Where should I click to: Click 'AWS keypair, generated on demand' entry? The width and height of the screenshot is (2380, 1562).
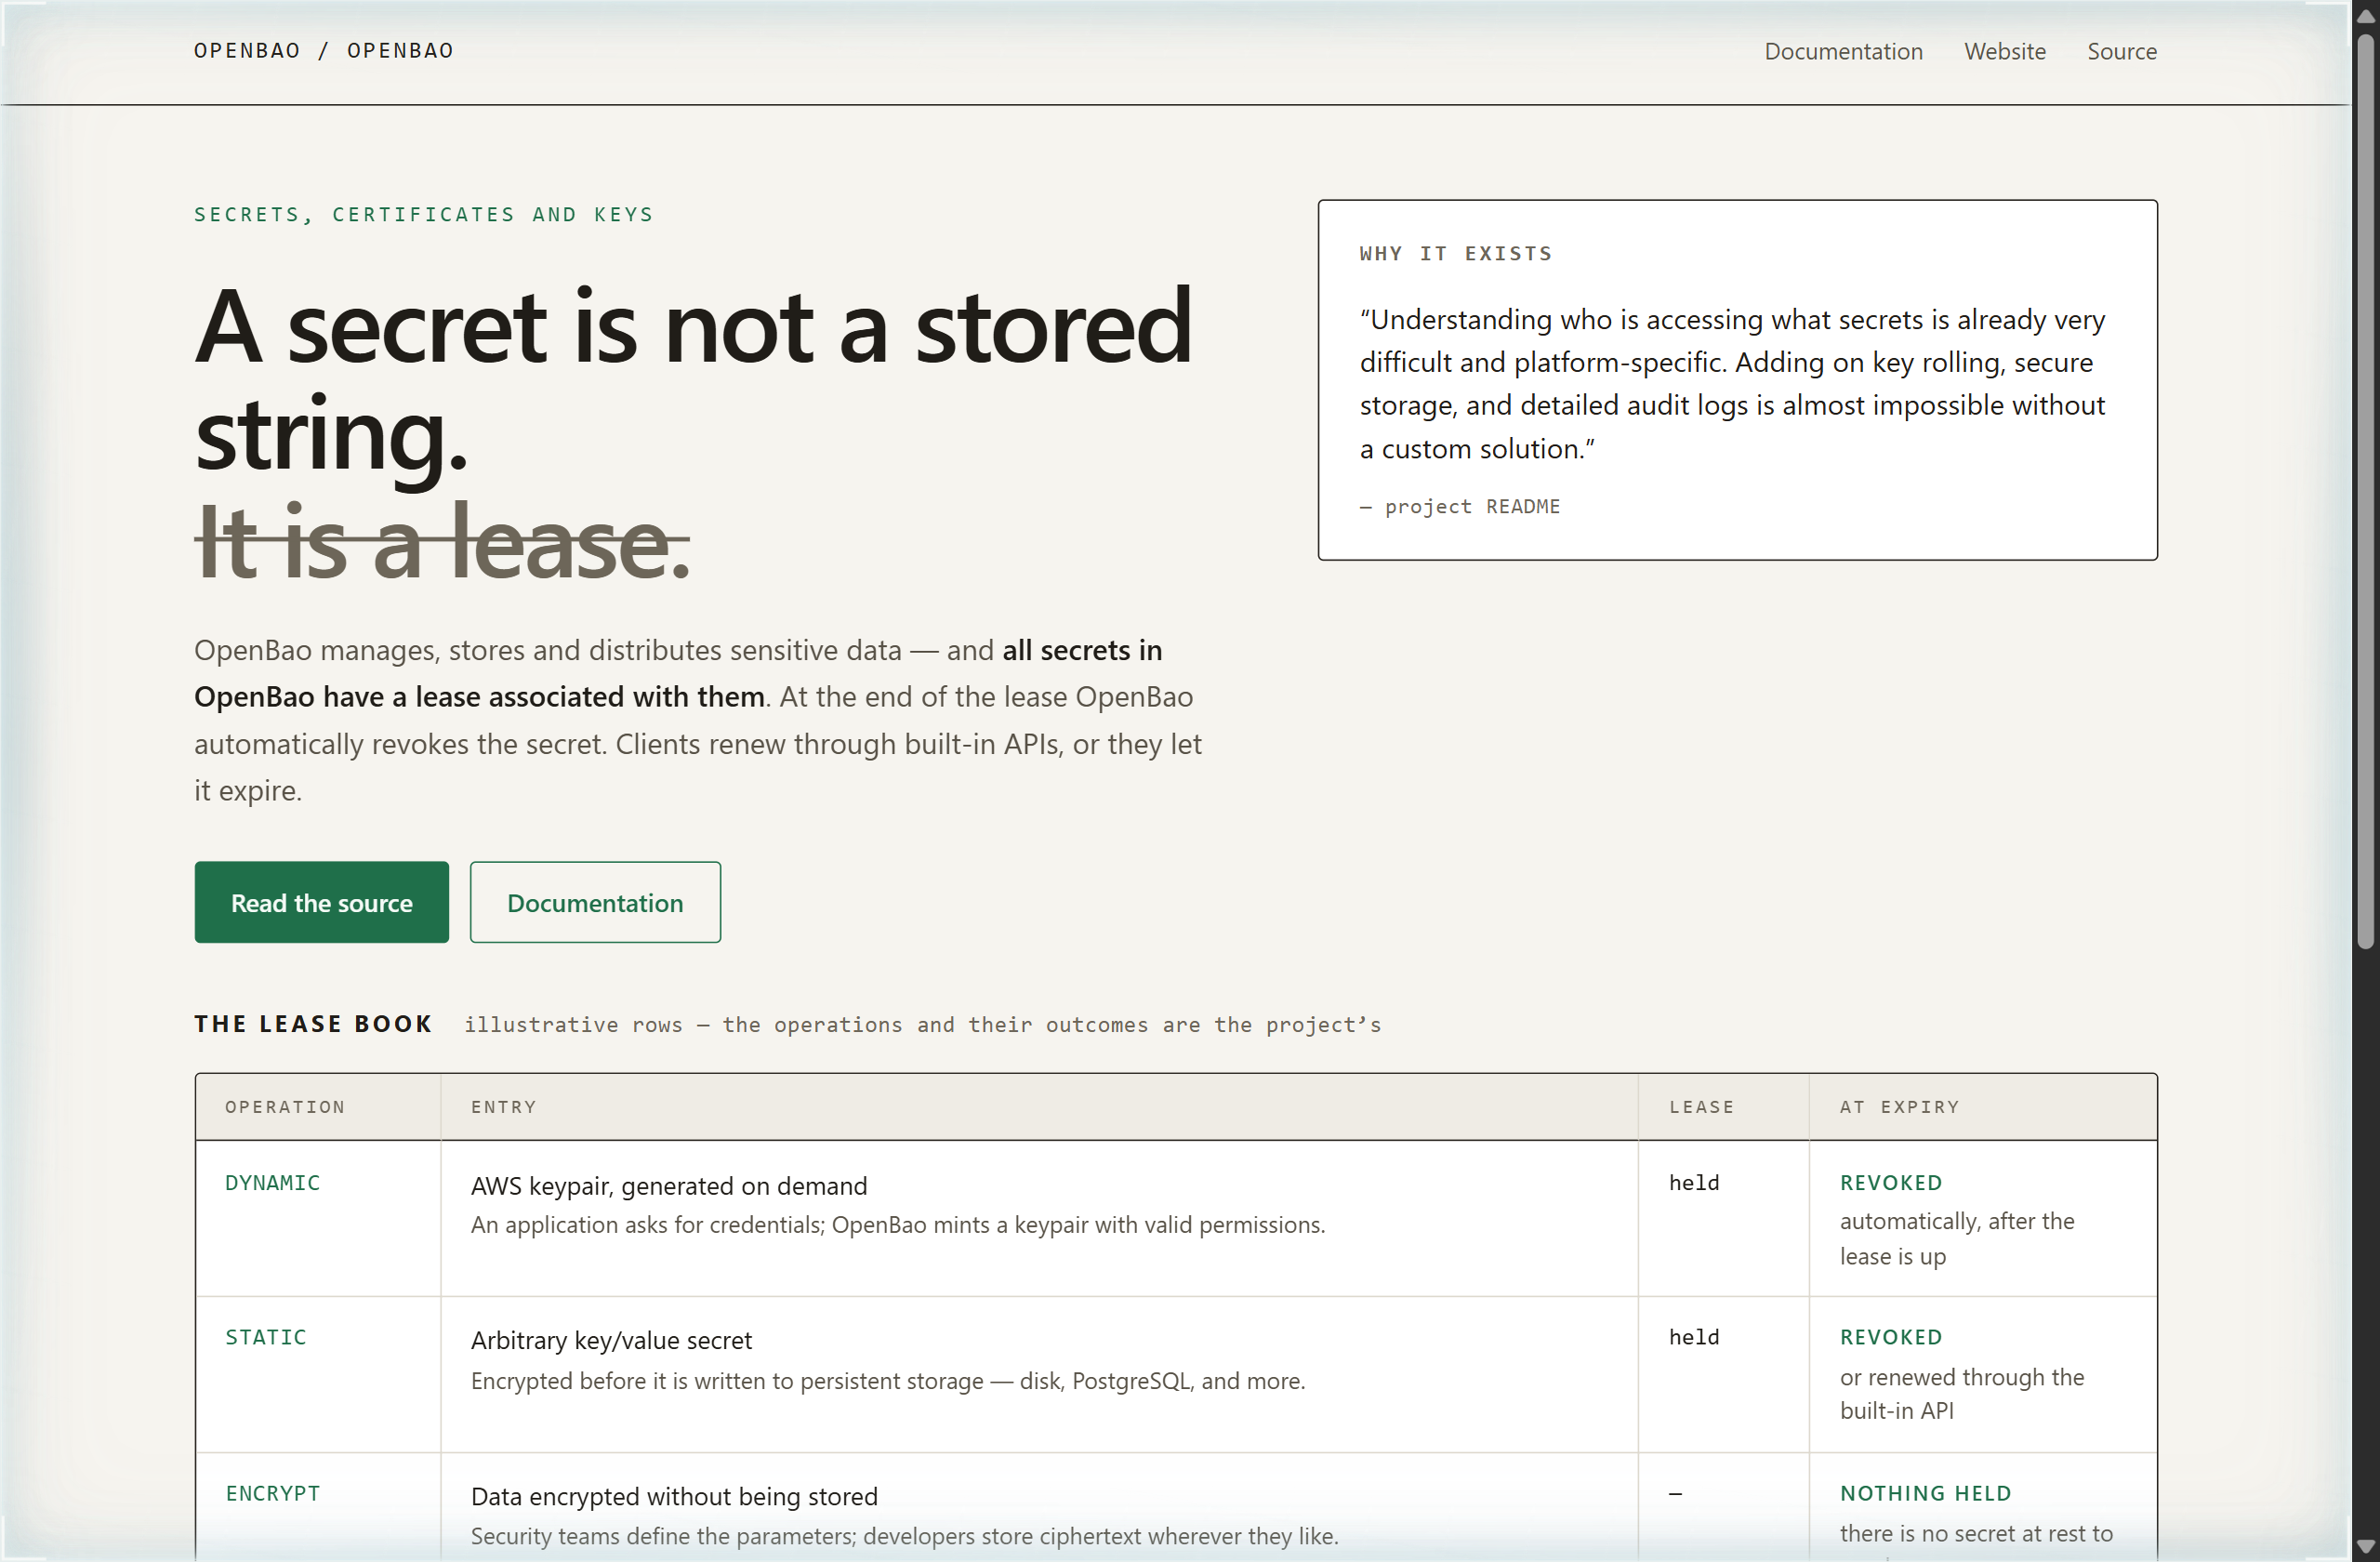(669, 1186)
